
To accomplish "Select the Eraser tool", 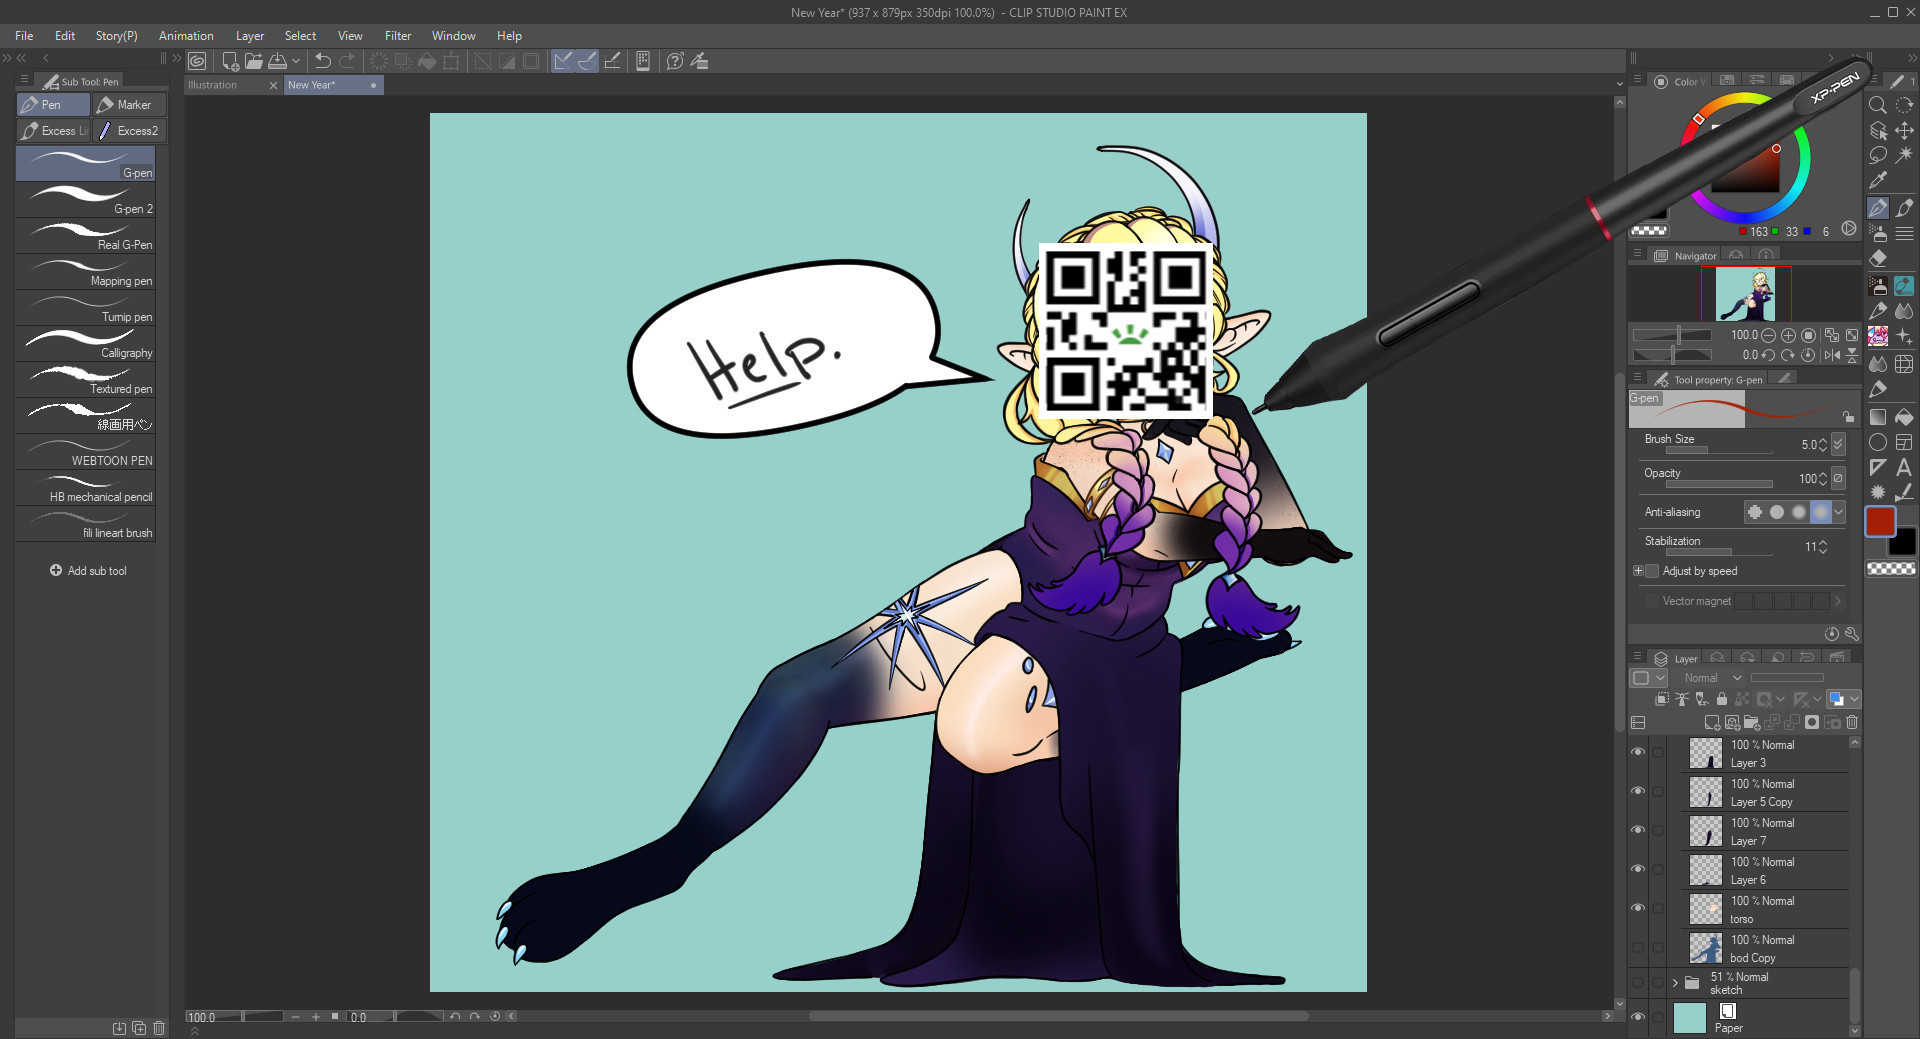I will [x=1878, y=259].
